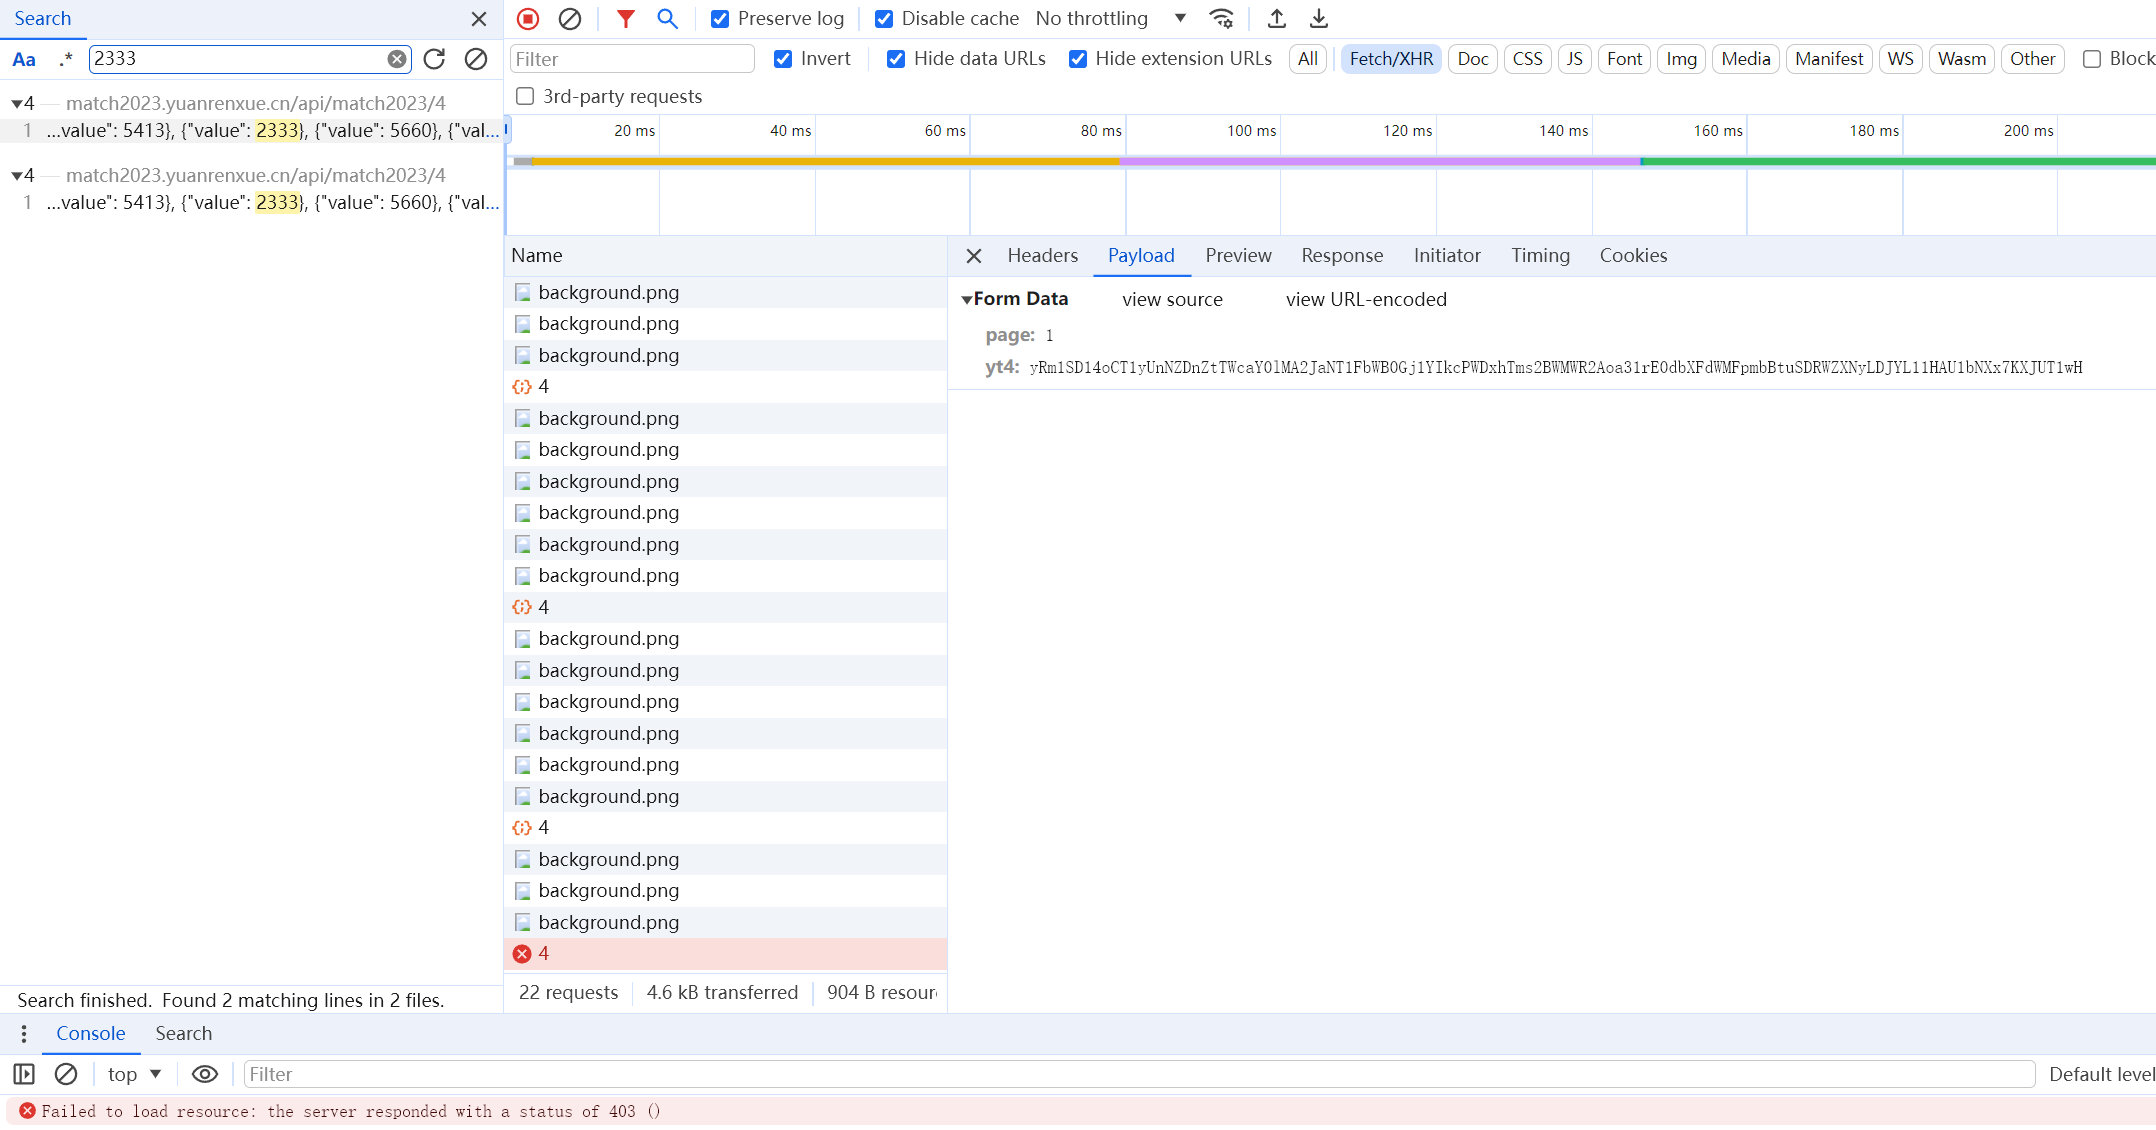2156x1130 pixels.
Task: Open the top execution context dropdown
Action: pos(135,1075)
